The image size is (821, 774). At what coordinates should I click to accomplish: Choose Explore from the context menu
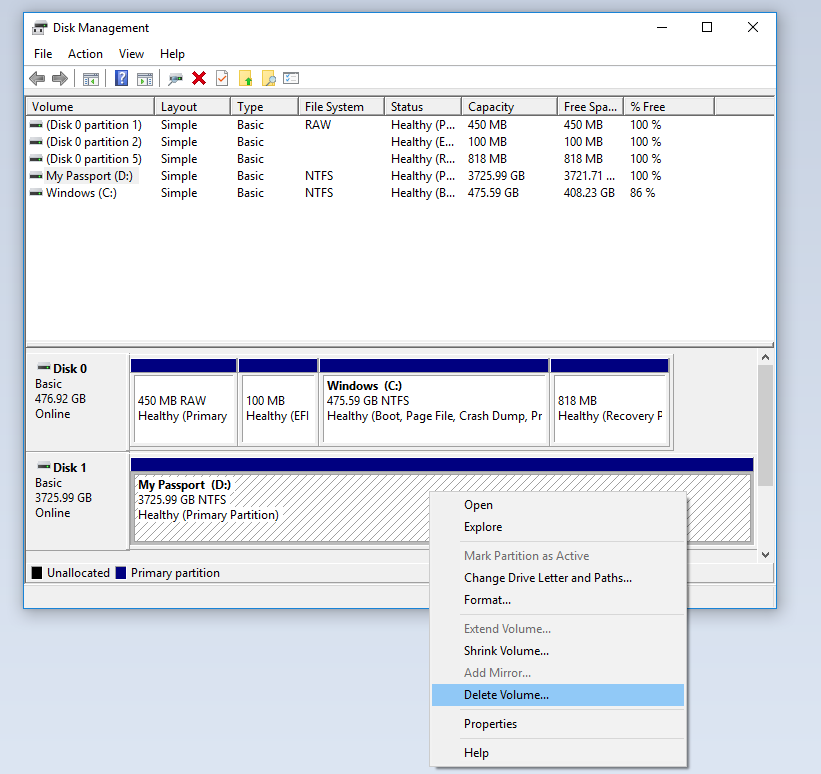(558, 527)
